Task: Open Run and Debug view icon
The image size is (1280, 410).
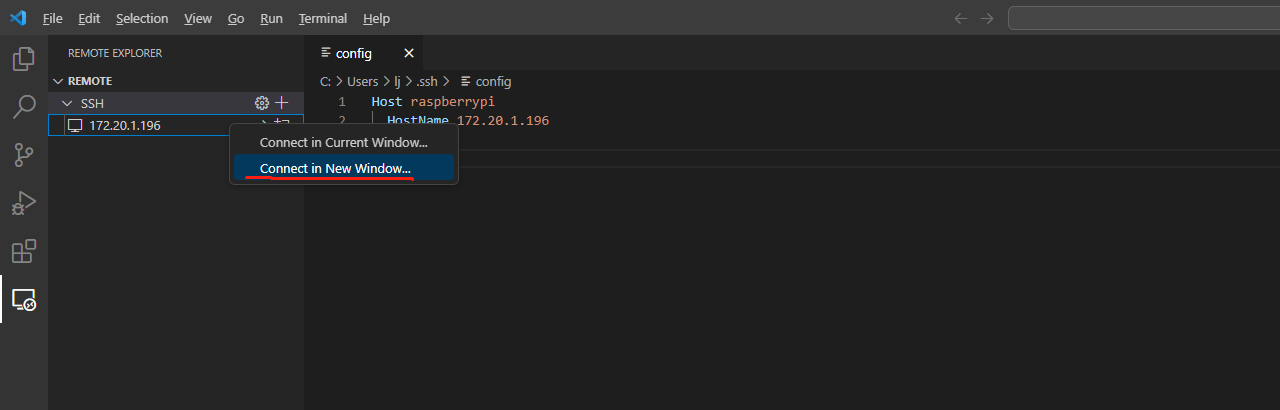Action: pos(23,203)
